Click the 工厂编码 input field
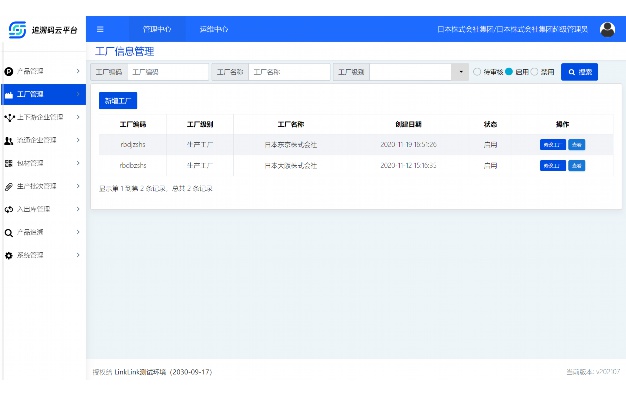The width and height of the screenshot is (626, 396). (x=168, y=72)
